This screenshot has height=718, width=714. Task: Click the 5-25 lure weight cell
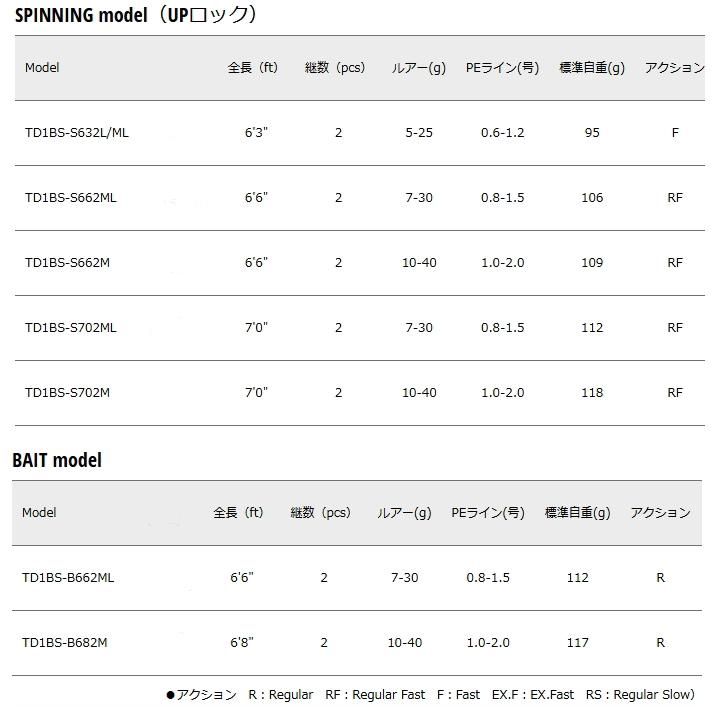coord(419,133)
